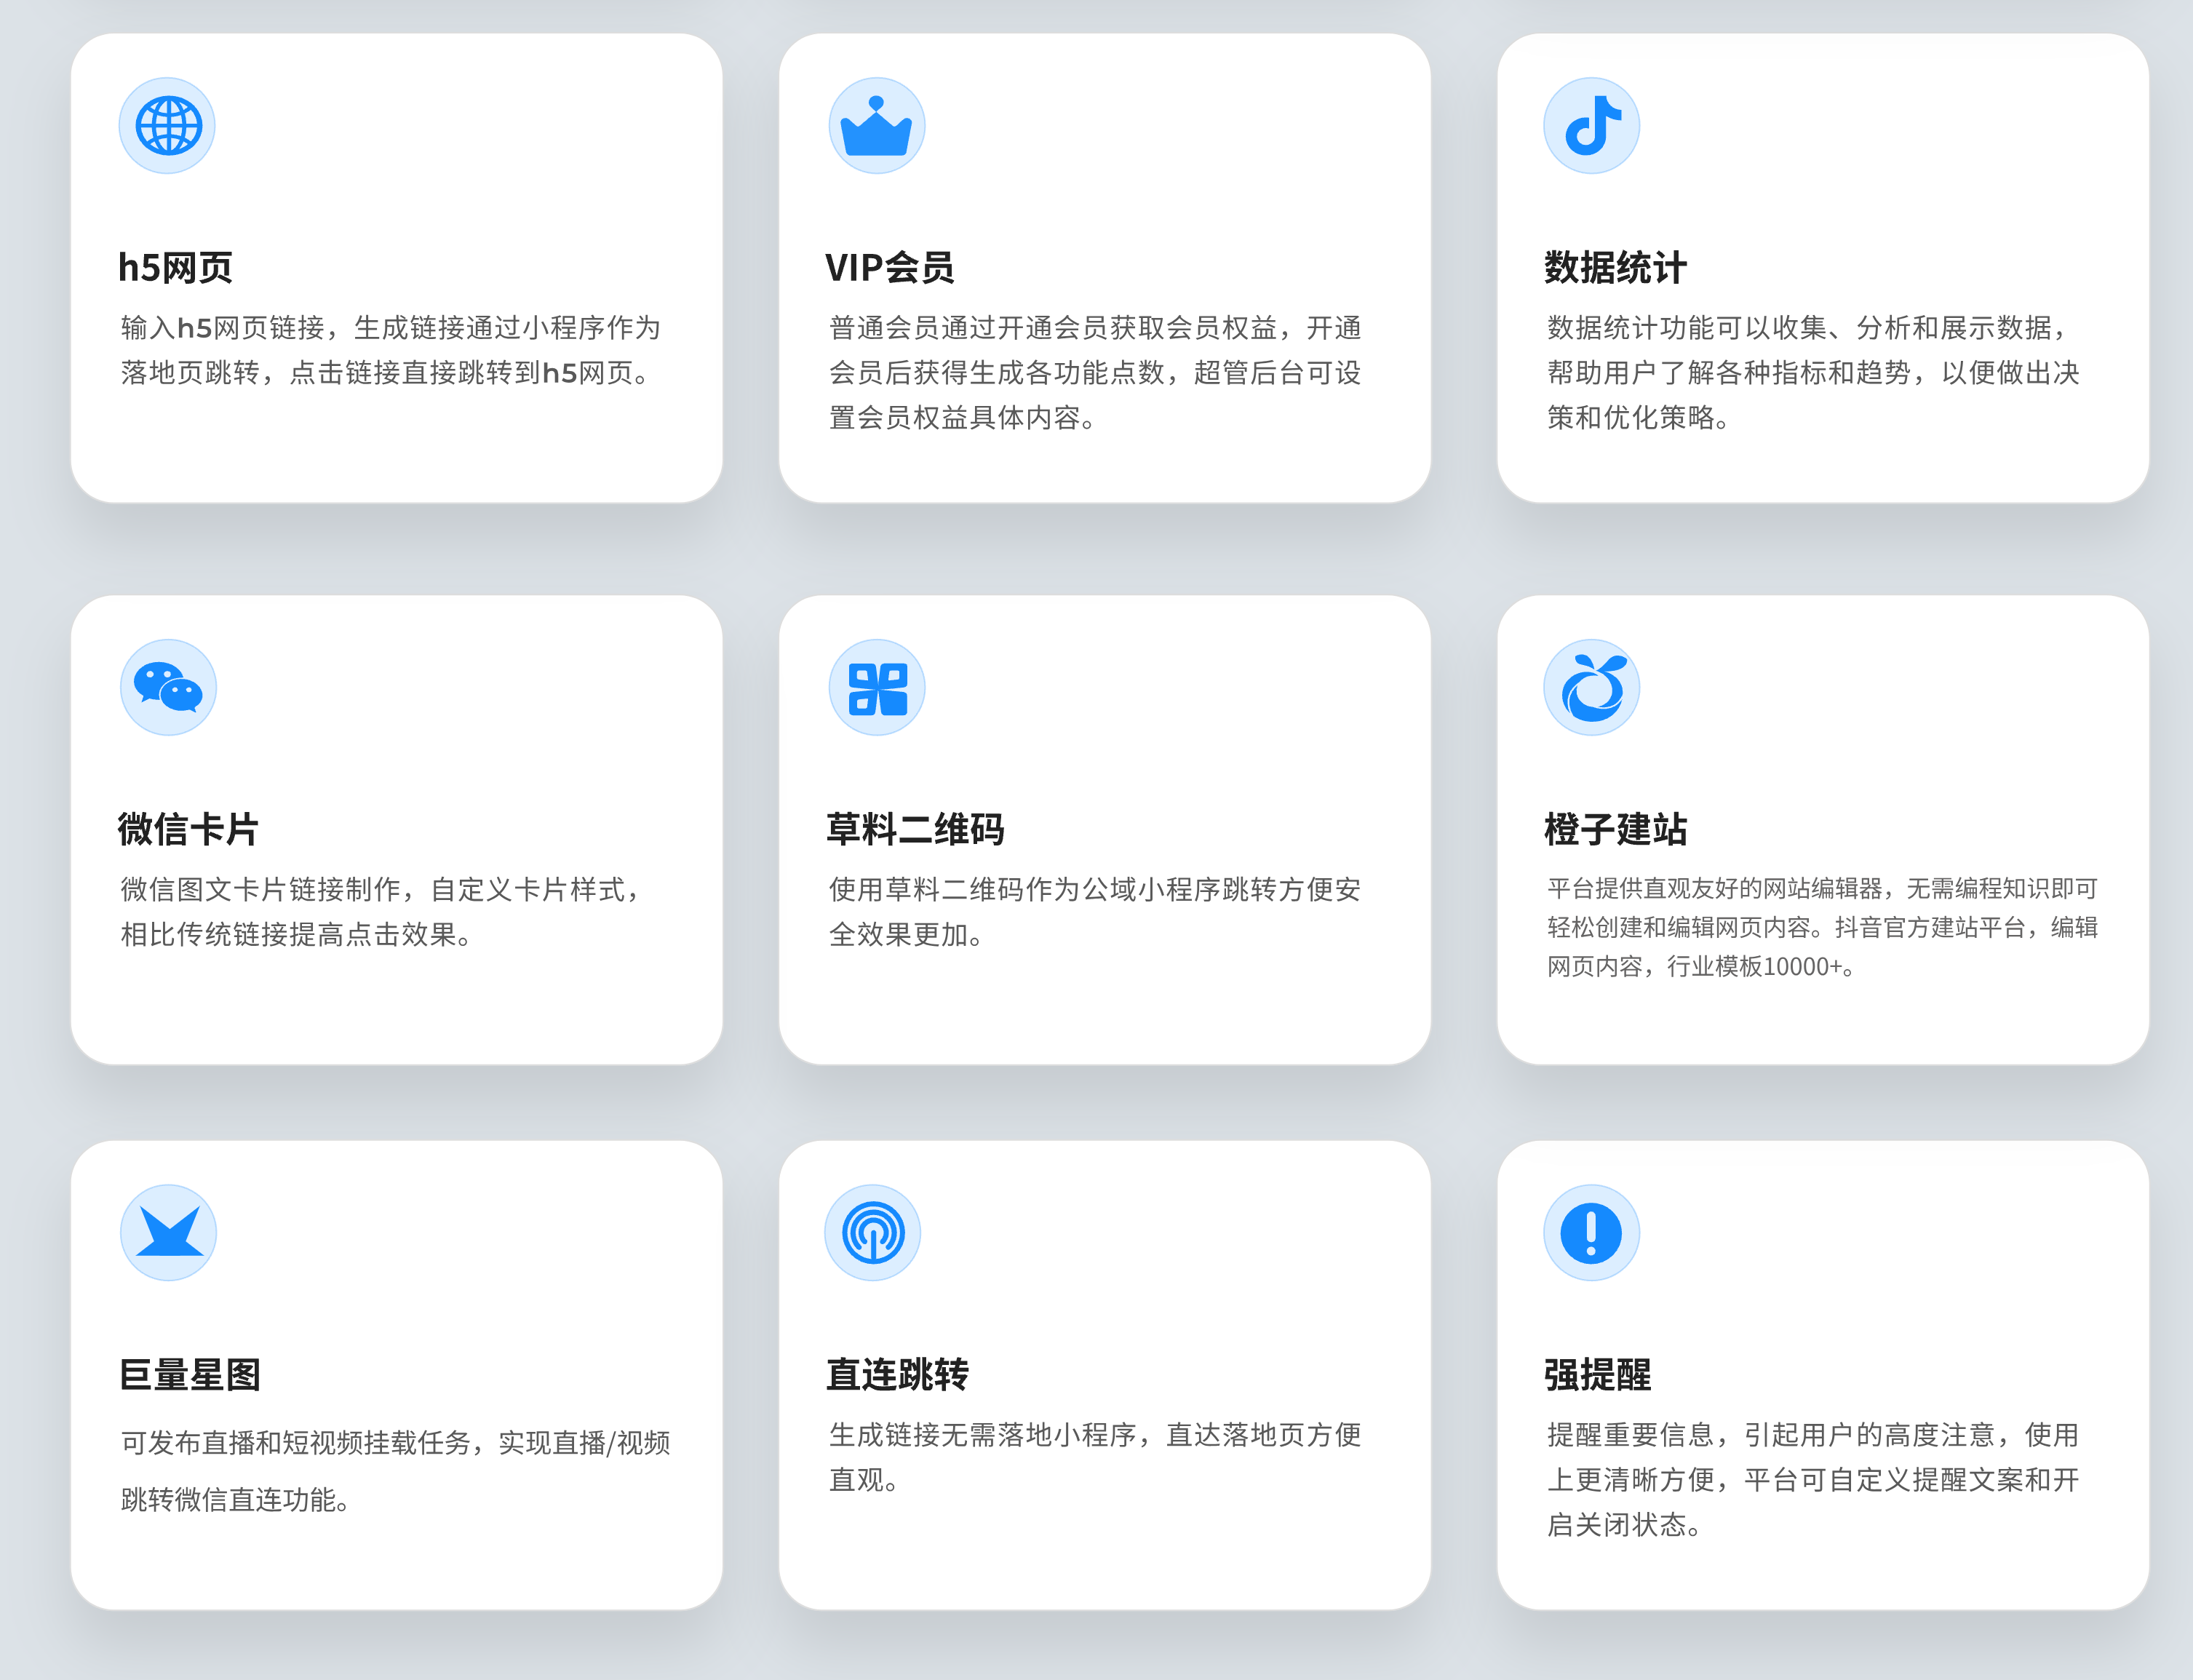Image resolution: width=2193 pixels, height=1680 pixels.
Task: Click the Douyin note icon on 数据统计 card
Action: tap(1591, 126)
